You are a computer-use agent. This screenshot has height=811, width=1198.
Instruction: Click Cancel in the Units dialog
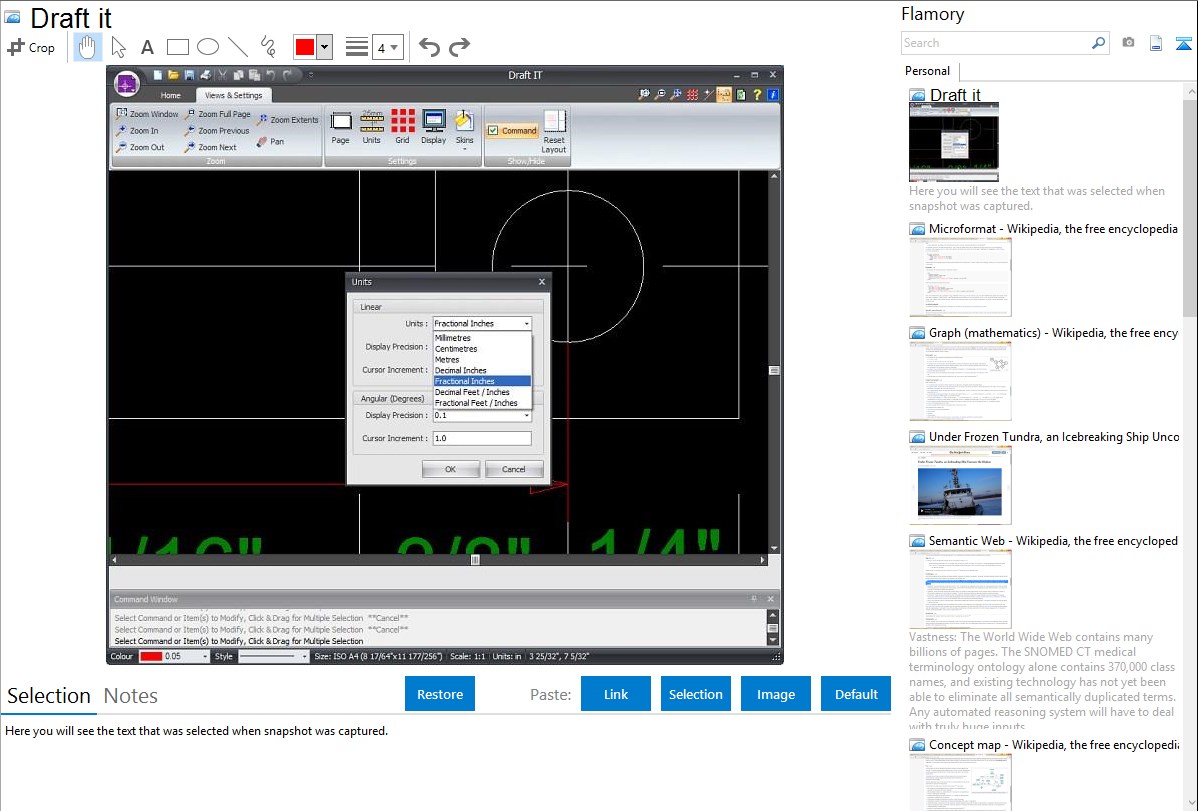[x=513, y=469]
